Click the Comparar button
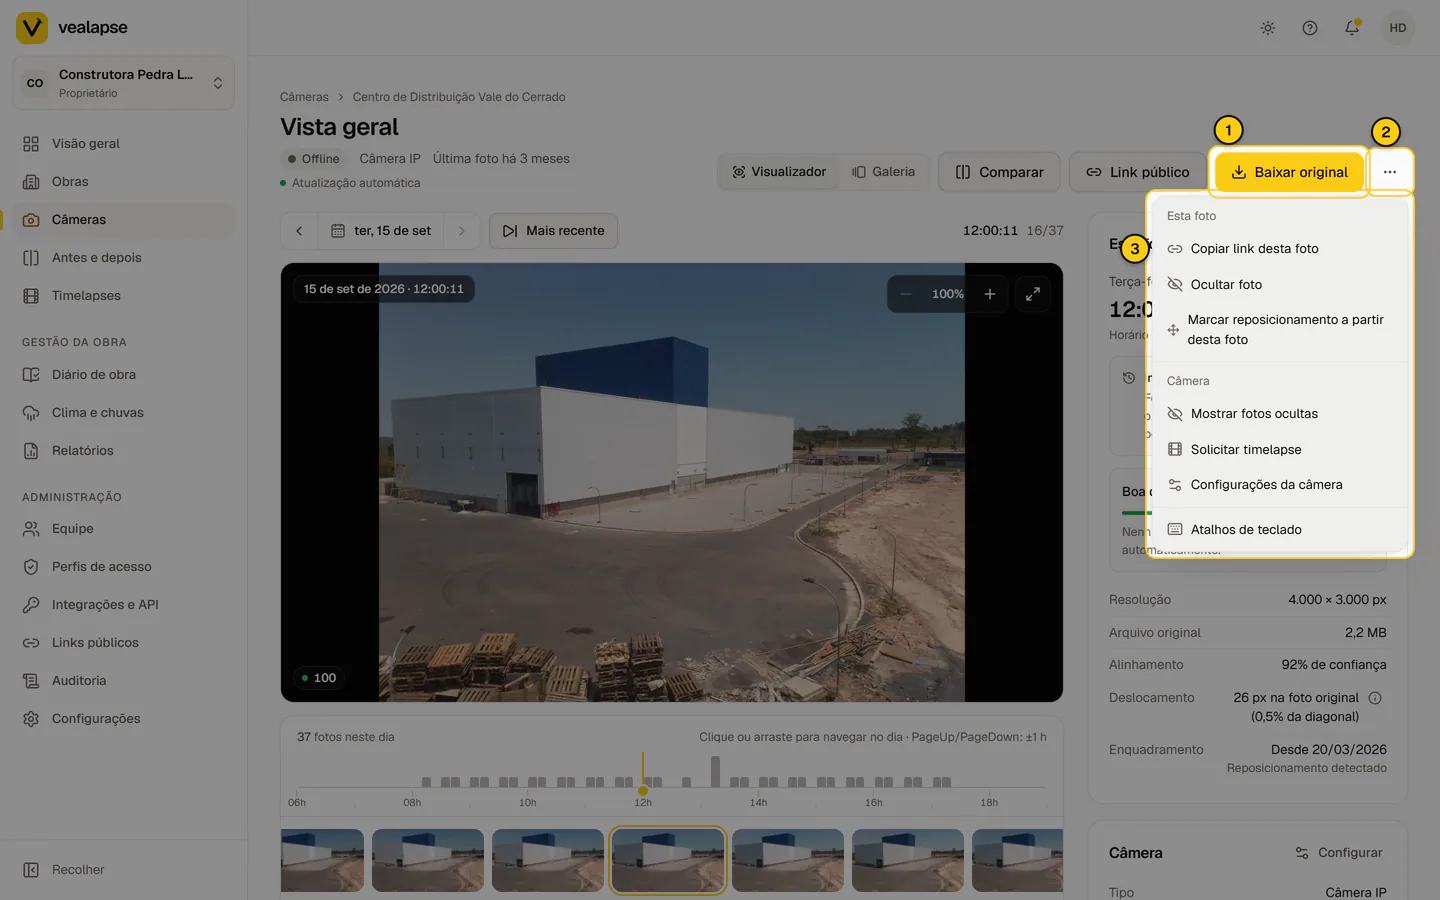The height and width of the screenshot is (900, 1440). coord(999,172)
